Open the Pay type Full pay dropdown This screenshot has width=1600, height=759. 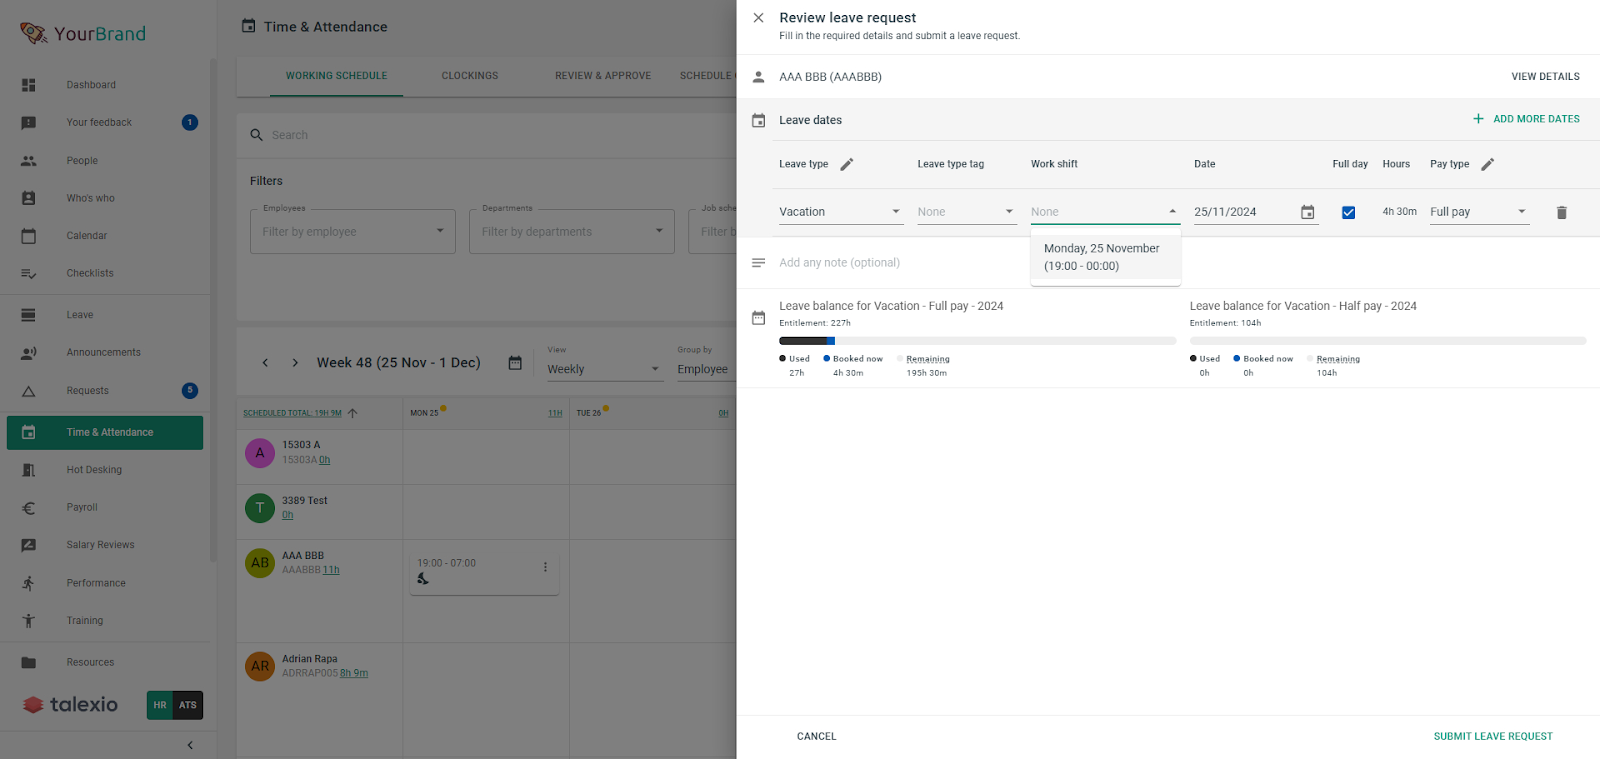pyautogui.click(x=1479, y=212)
